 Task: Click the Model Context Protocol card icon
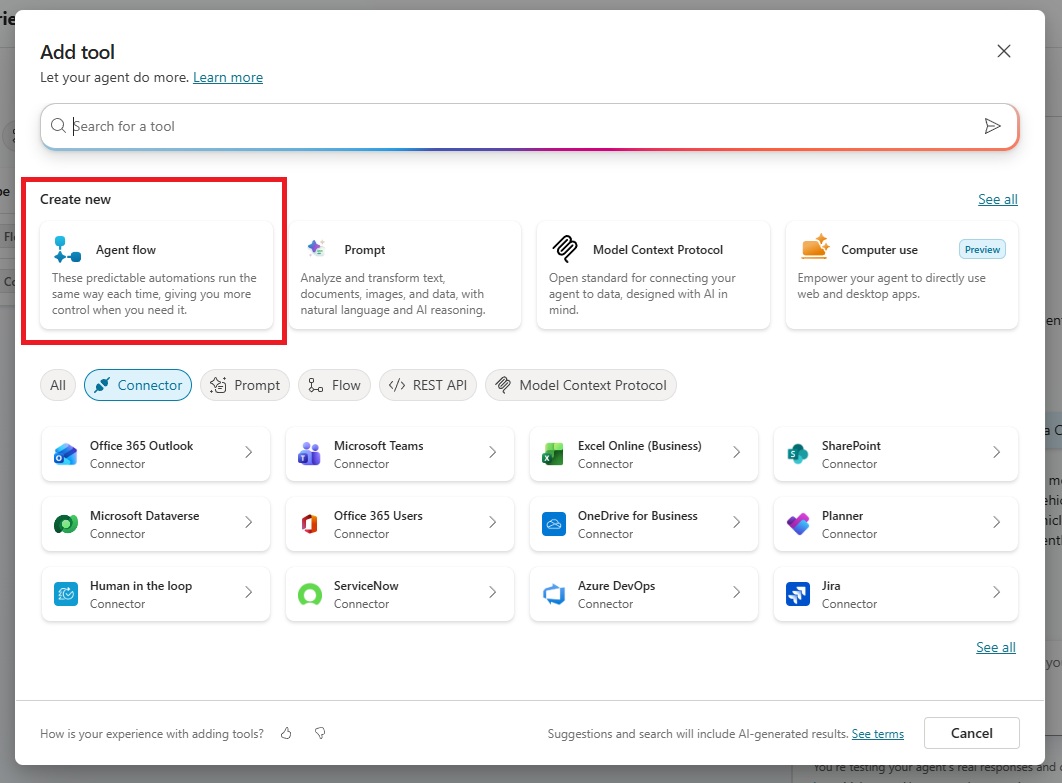click(x=565, y=249)
